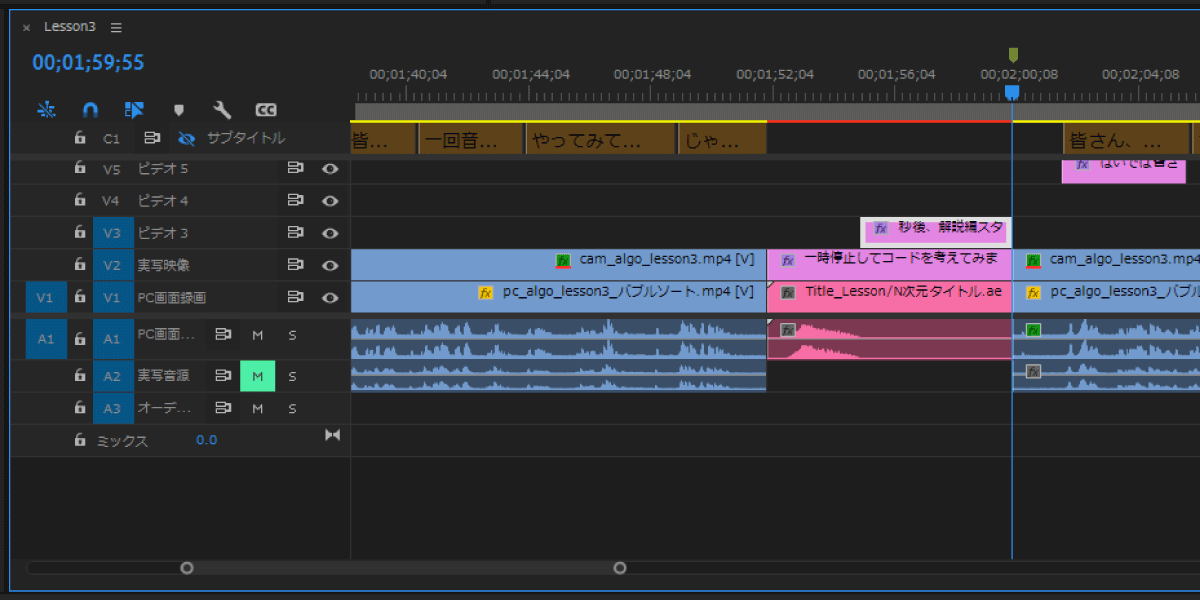Click the A1 source patching button
1200x600 pixels.
(46, 339)
